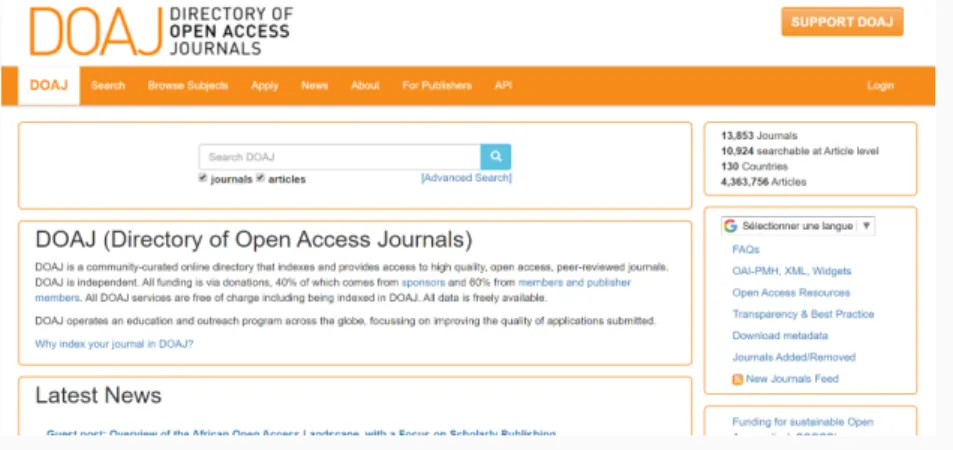The width and height of the screenshot is (953, 450).
Task: Open Open Access Resources link
Action: pyautogui.click(x=791, y=292)
